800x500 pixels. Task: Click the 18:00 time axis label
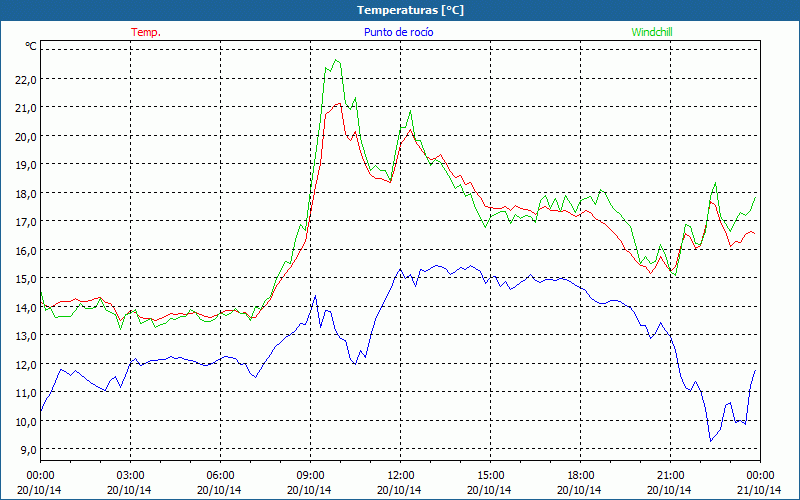coord(580,476)
